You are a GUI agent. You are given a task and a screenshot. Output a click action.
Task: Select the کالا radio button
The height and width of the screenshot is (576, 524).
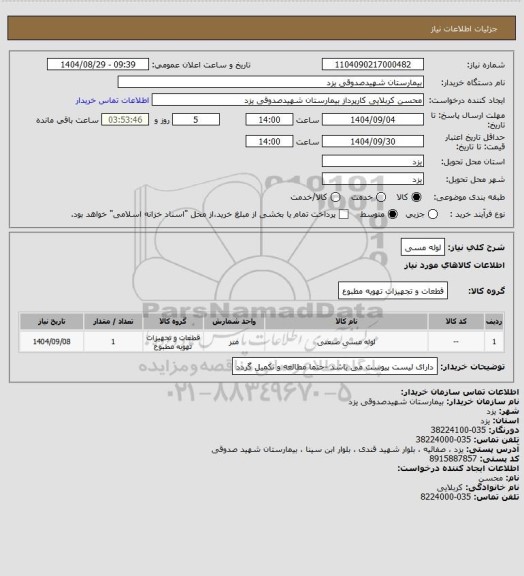click(x=416, y=197)
